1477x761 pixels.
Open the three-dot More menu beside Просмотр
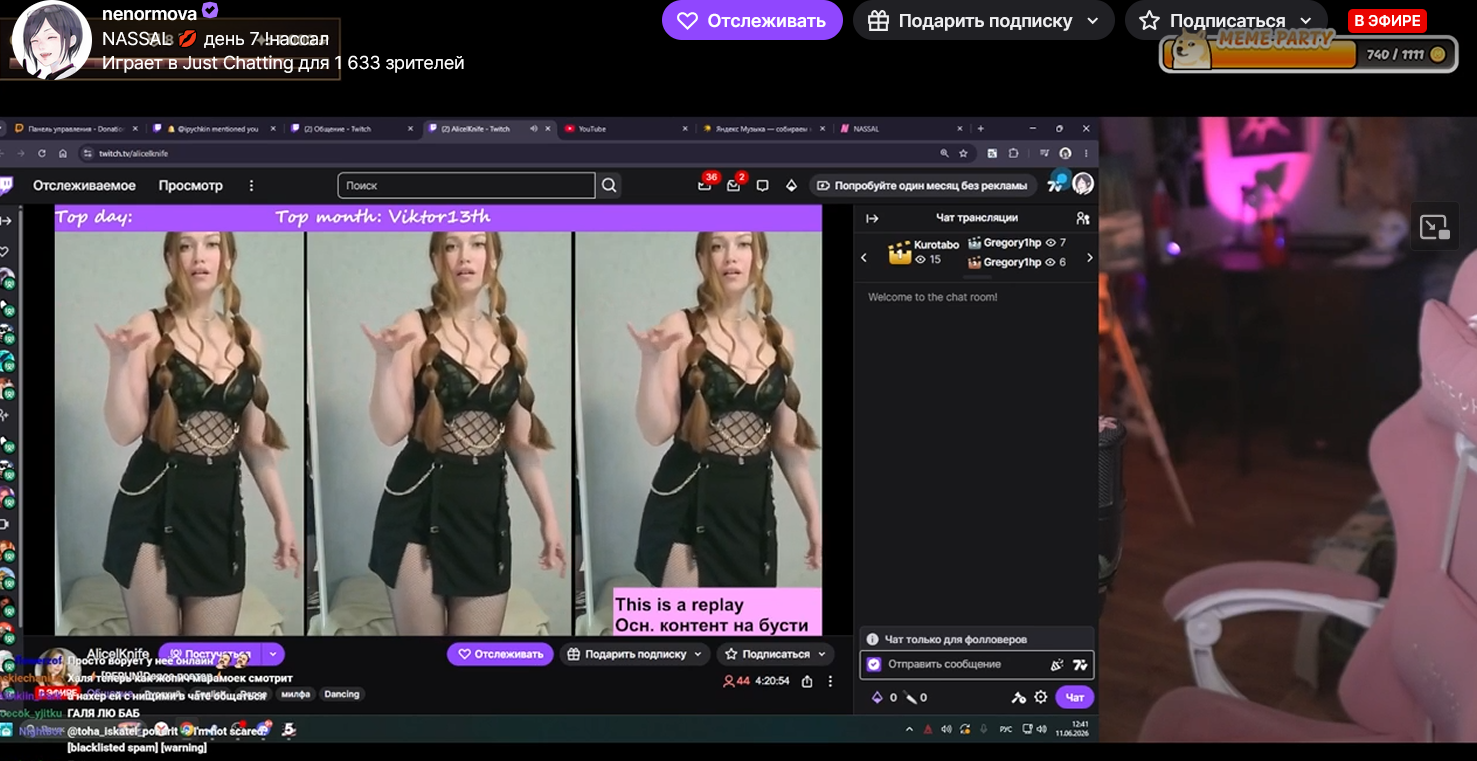coord(251,185)
